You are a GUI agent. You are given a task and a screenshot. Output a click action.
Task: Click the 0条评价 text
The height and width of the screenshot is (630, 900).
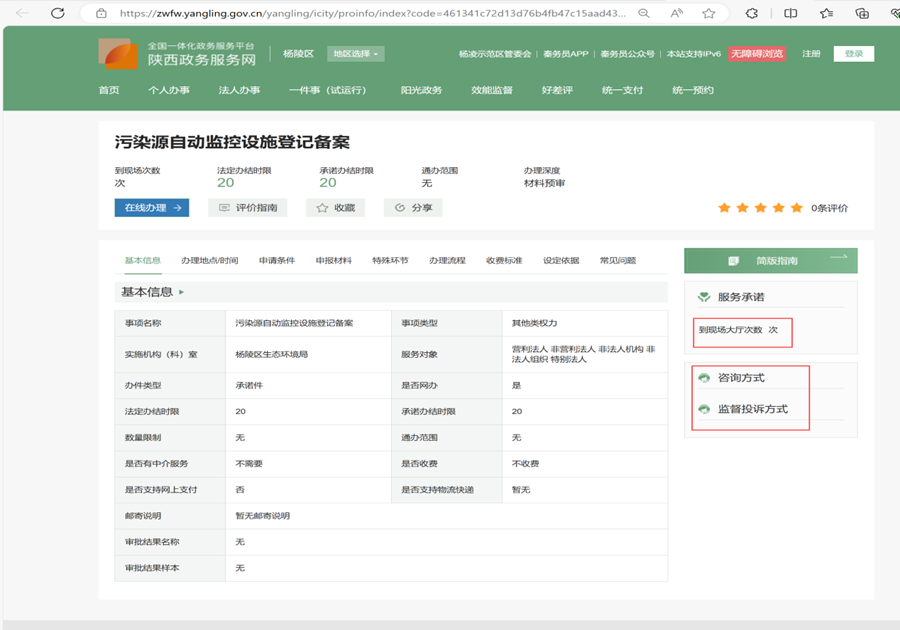(829, 208)
